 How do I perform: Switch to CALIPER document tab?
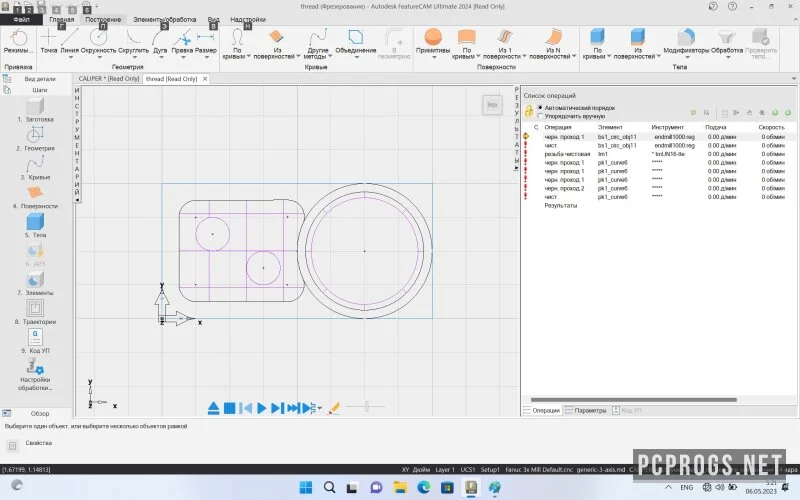[x=109, y=79]
